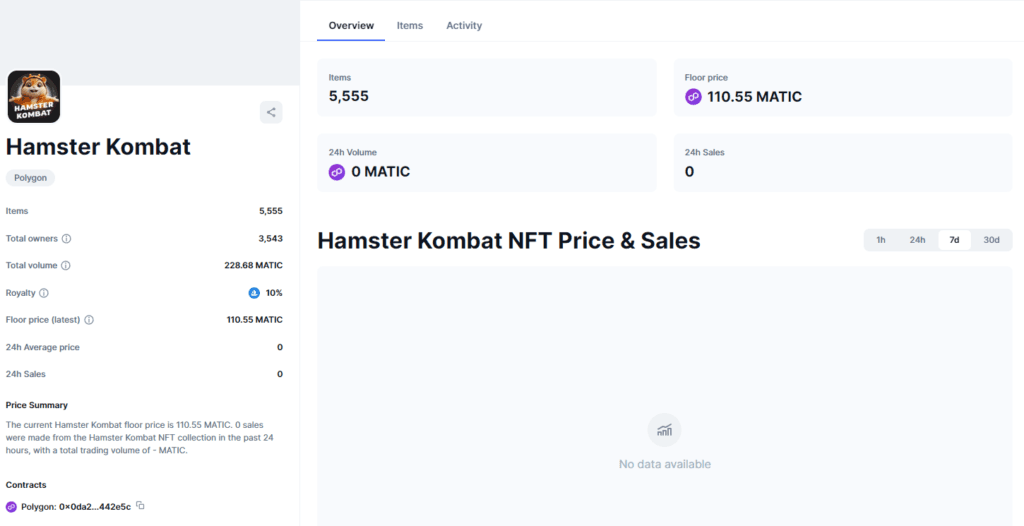Click the 24h Sales card label
The height and width of the screenshot is (526, 1024).
705,152
